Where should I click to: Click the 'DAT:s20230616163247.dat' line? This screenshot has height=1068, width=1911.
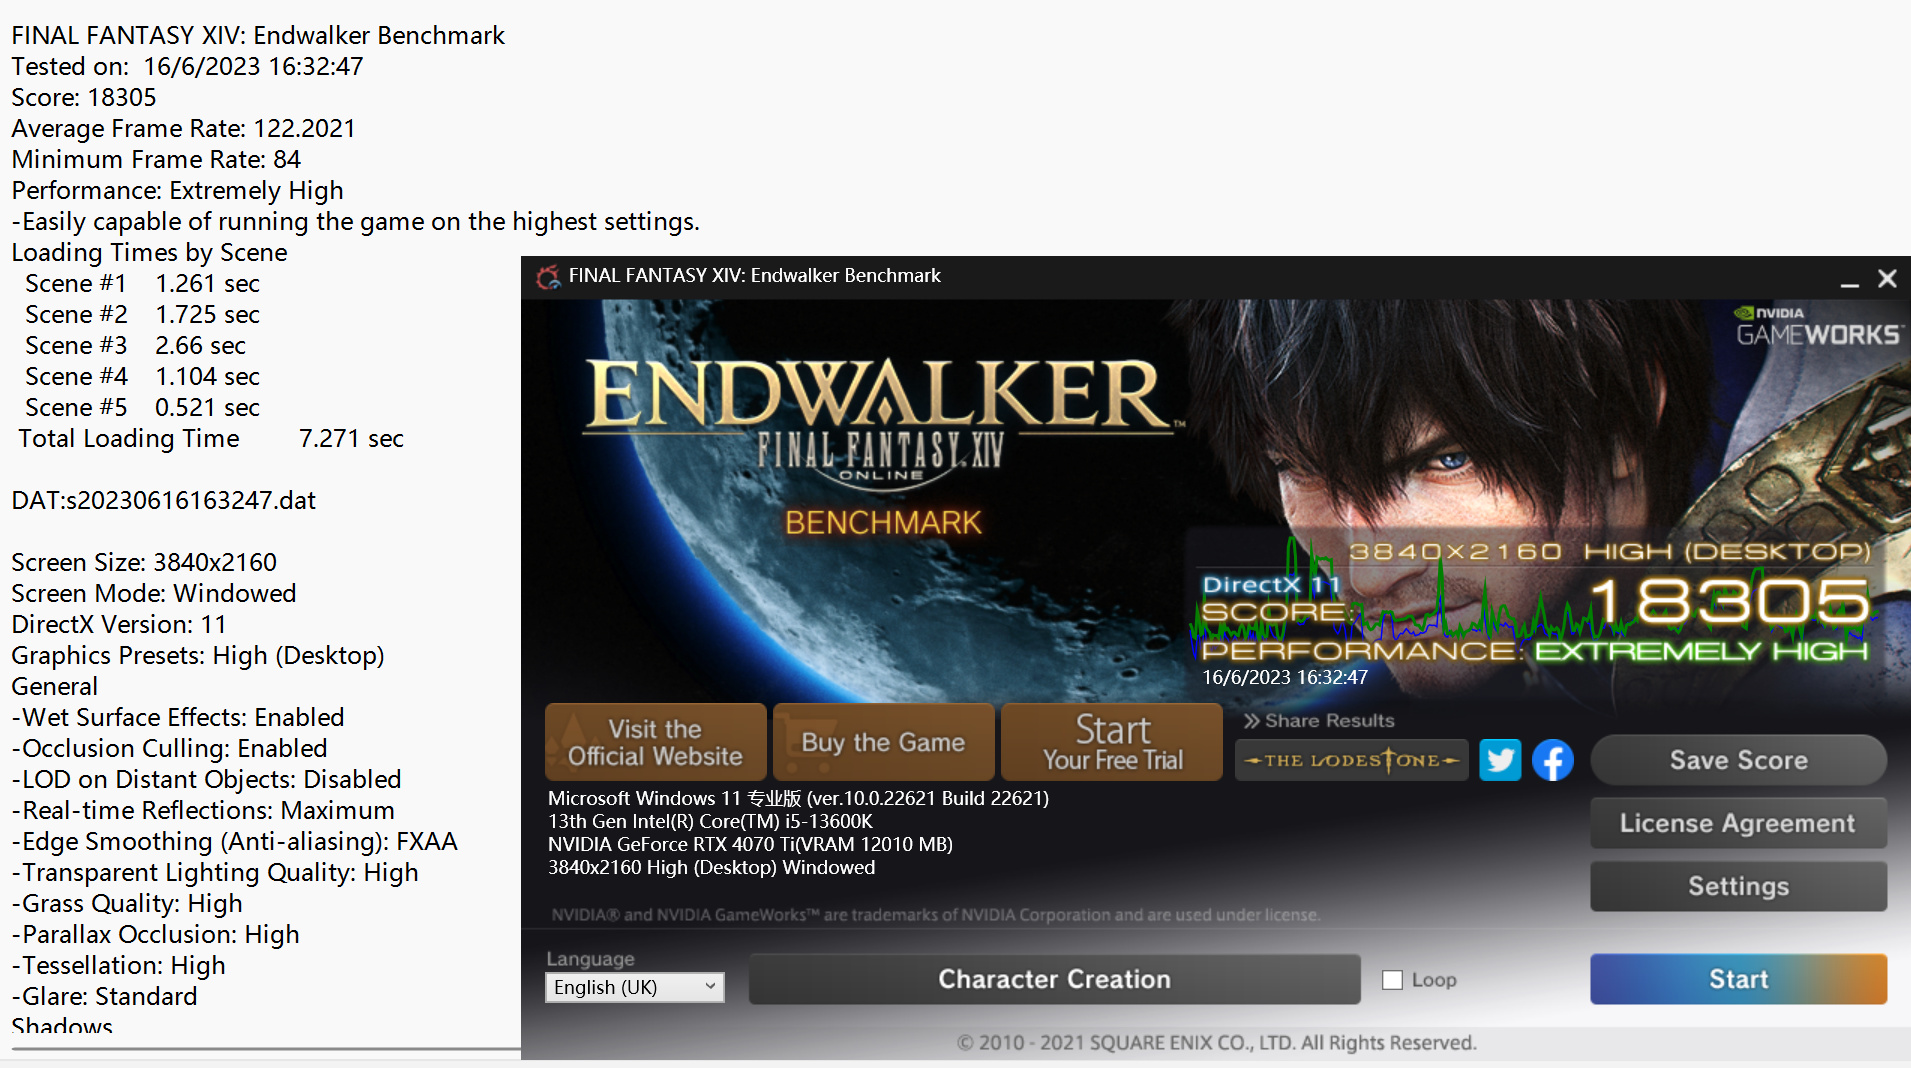164,501
